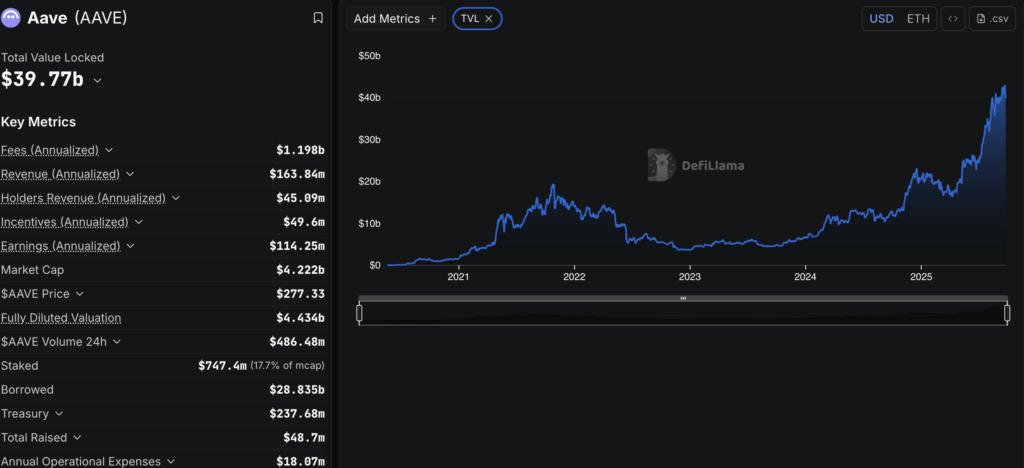The image size is (1024, 468).
Task: Switch chart currency to ETH
Action: point(917,19)
